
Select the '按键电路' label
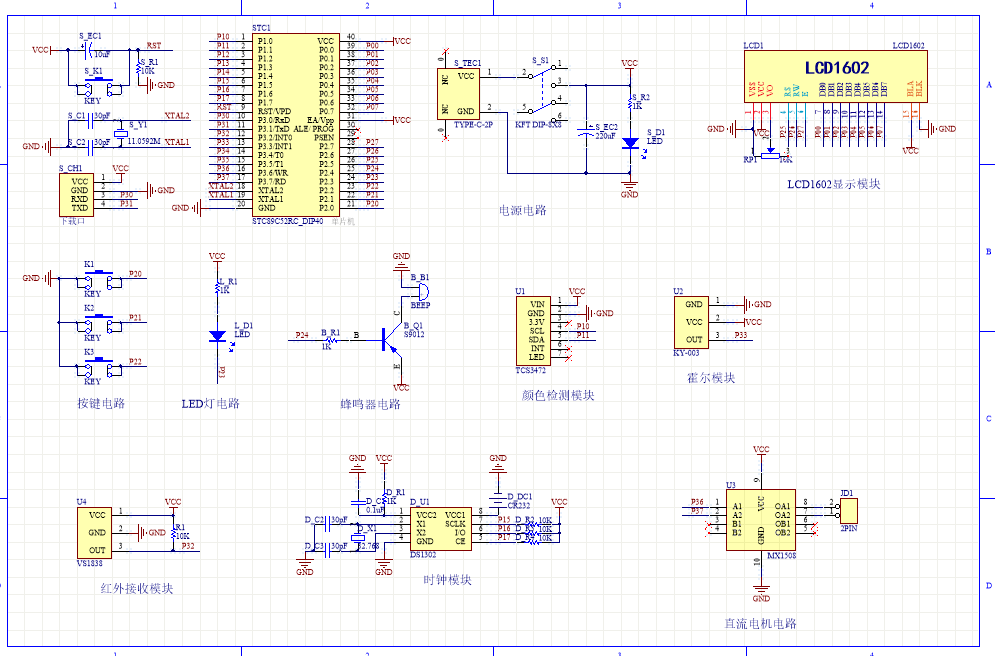(102, 403)
